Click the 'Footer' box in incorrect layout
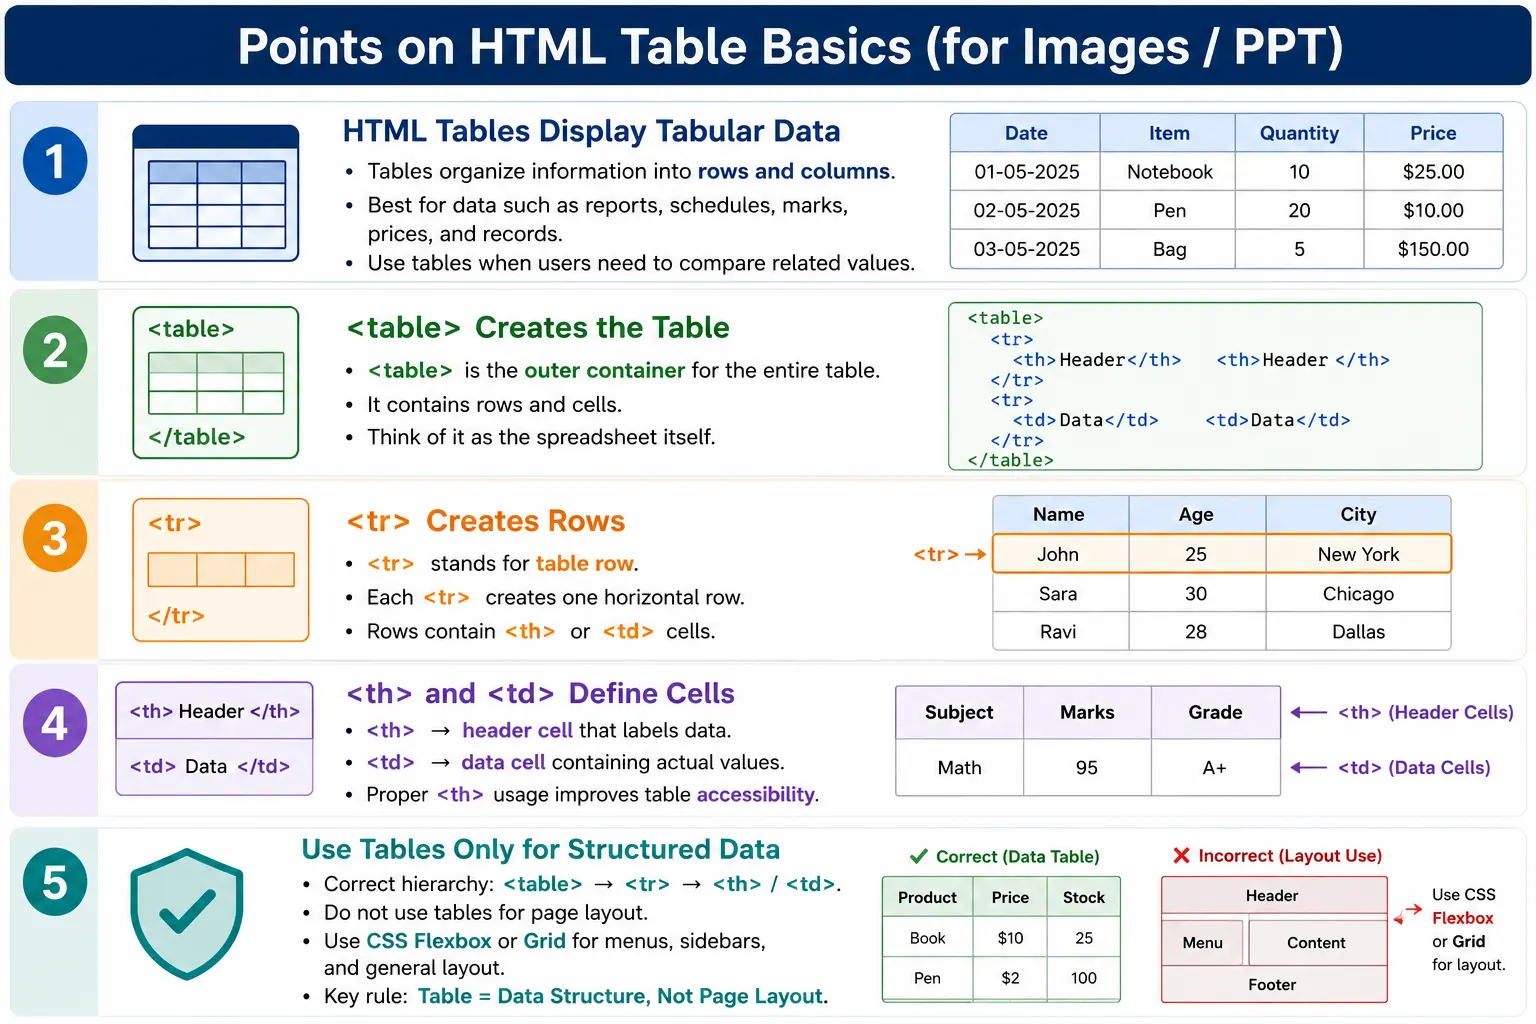Image resolution: width=1536 pixels, height=1024 pixels. (1272, 985)
